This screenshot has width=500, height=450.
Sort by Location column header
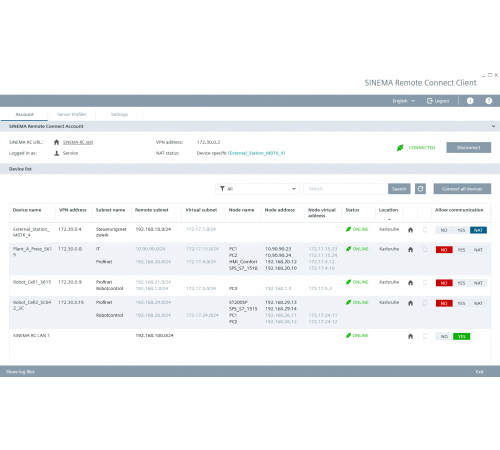pyautogui.click(x=388, y=210)
